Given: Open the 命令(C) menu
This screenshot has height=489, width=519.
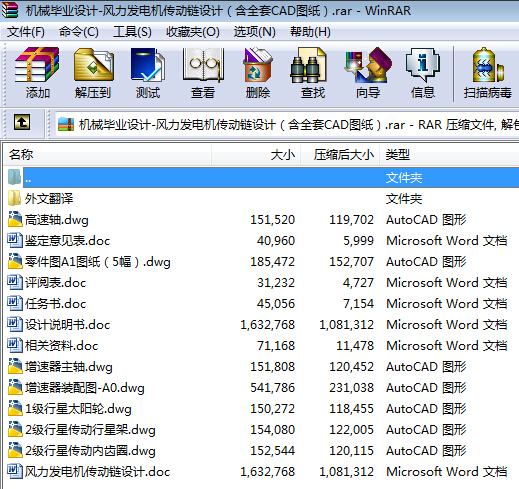Looking at the screenshot, I should (x=79, y=32).
